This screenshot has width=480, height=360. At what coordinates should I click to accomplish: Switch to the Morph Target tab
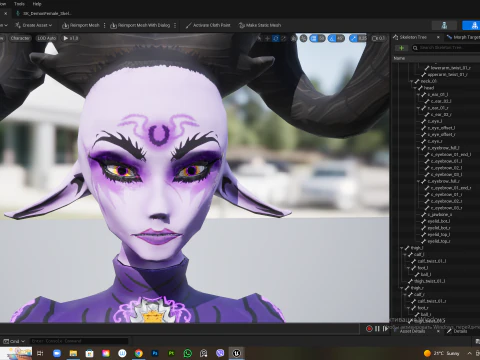tap(463, 37)
